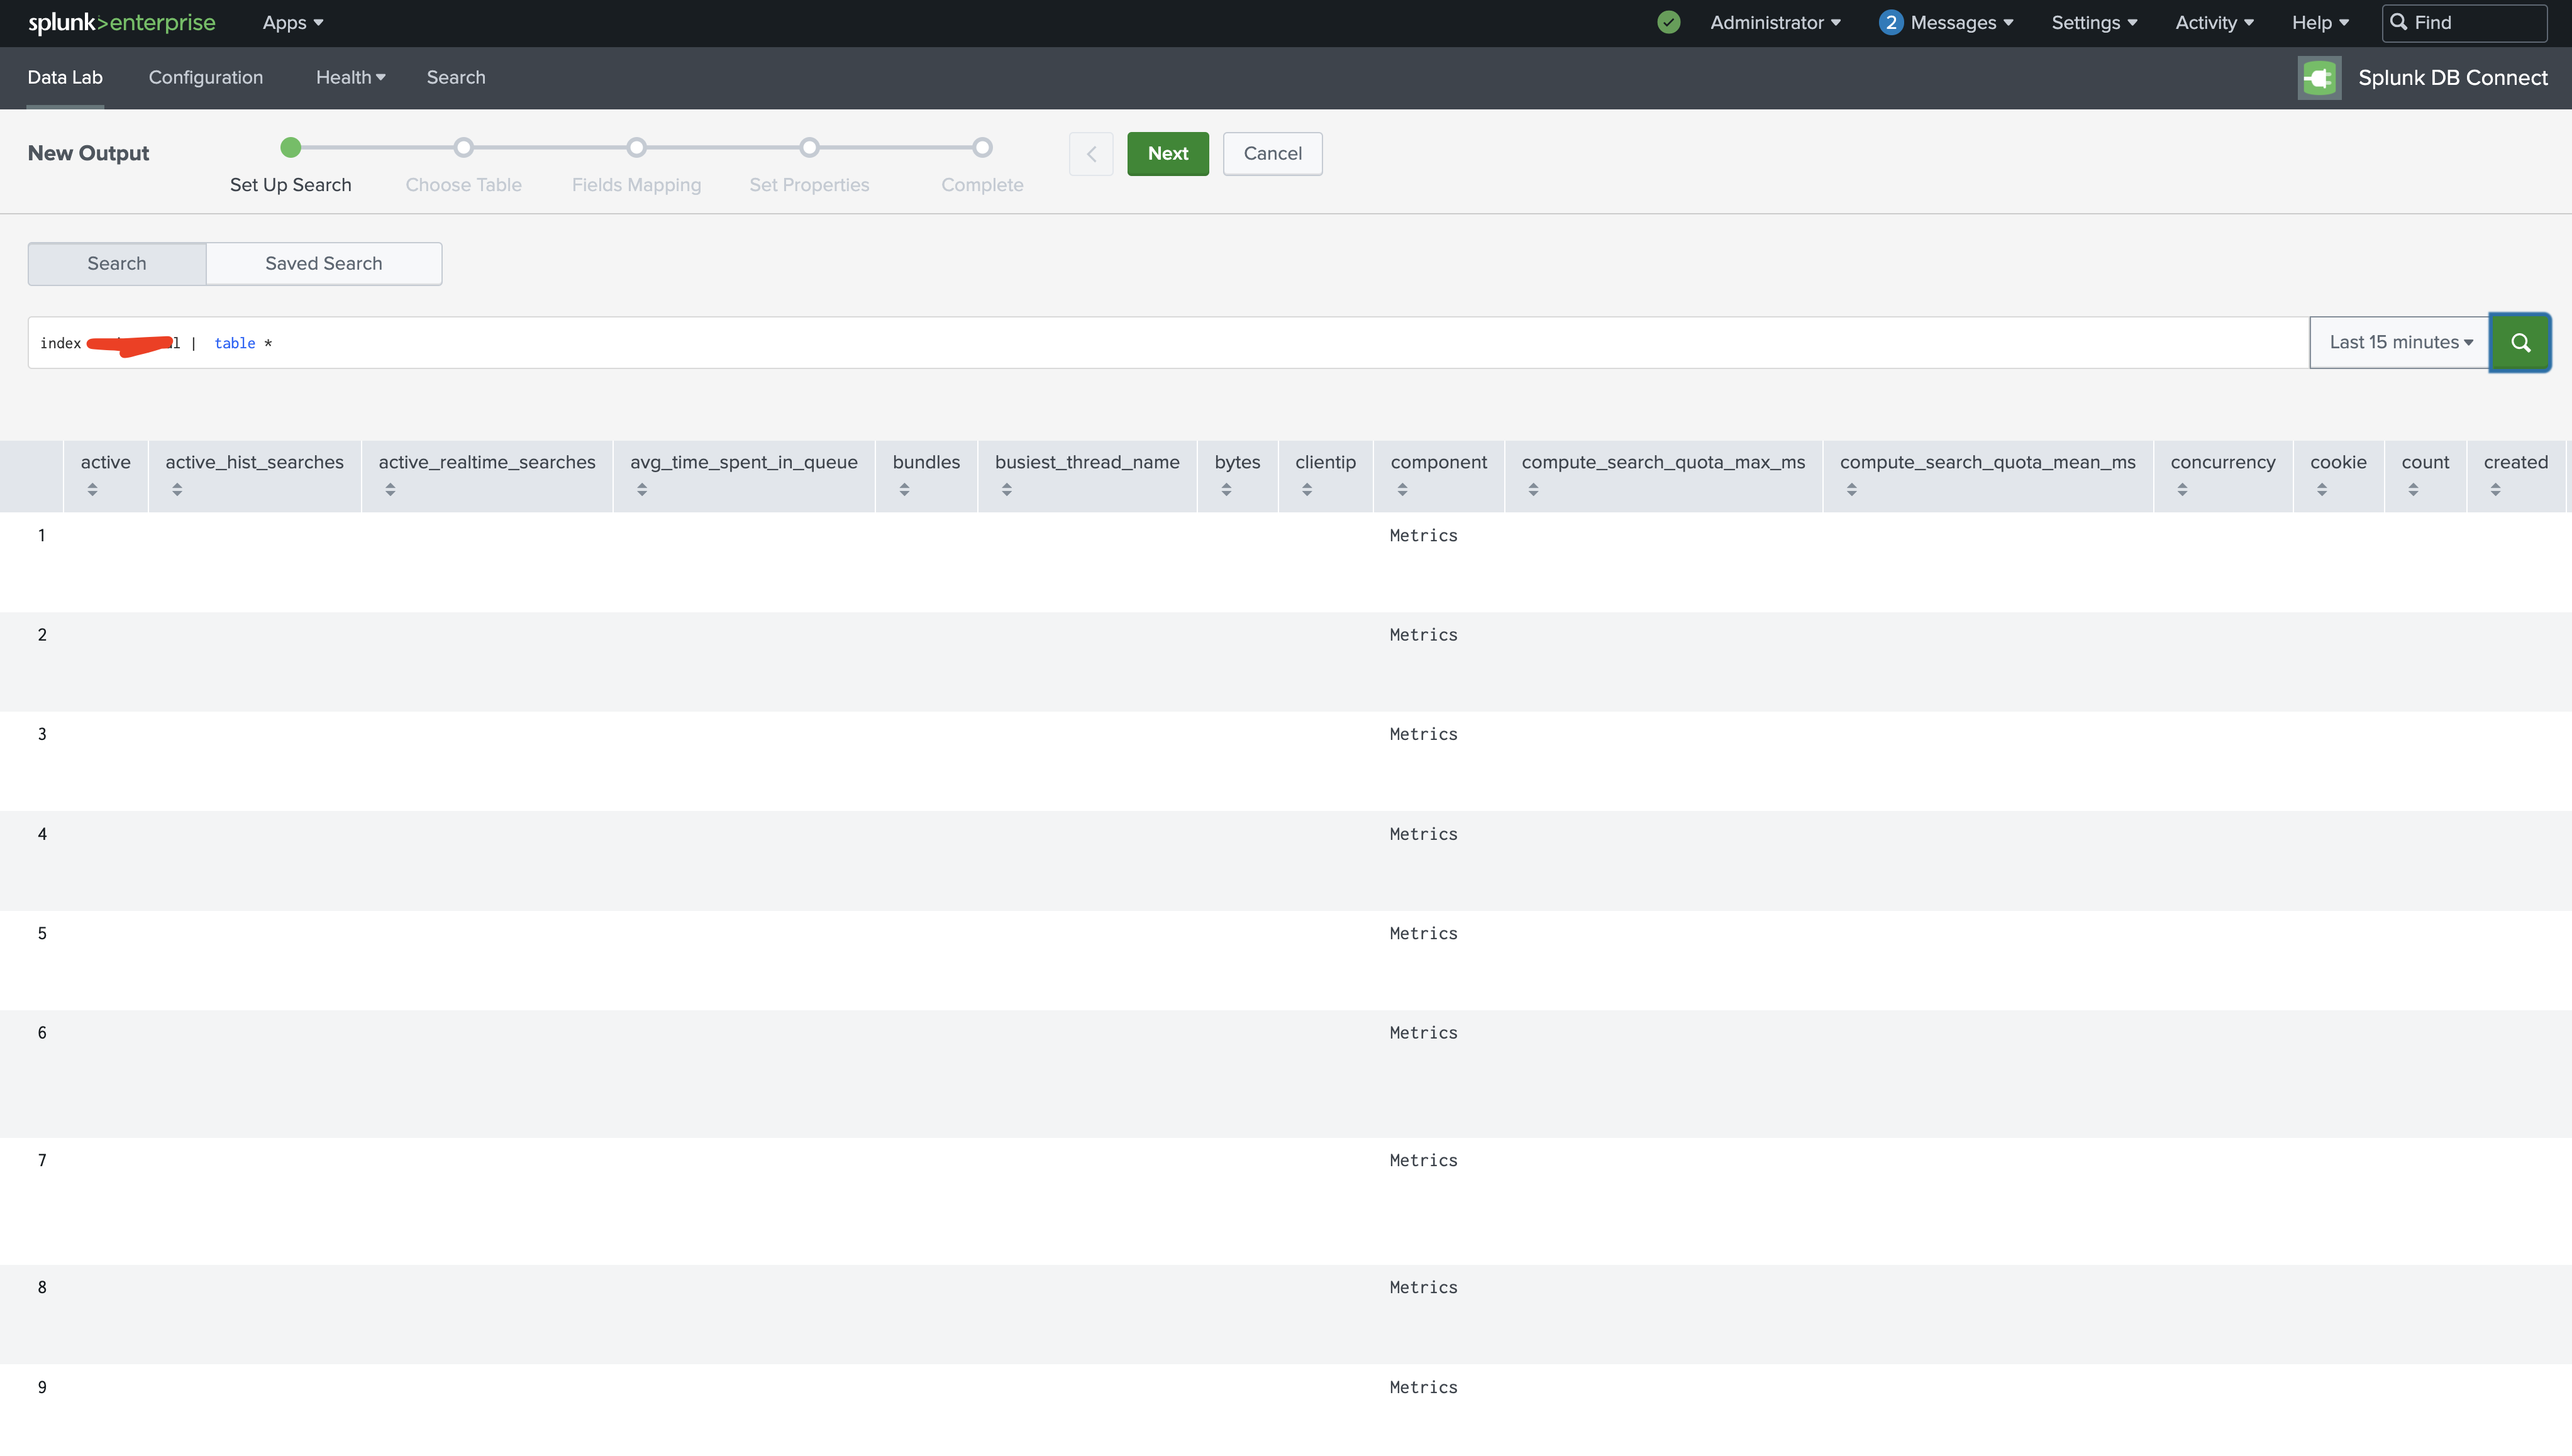Expand the Health menu in the app bar
Screen dimensions: 2572x1456
tap(349, 77)
